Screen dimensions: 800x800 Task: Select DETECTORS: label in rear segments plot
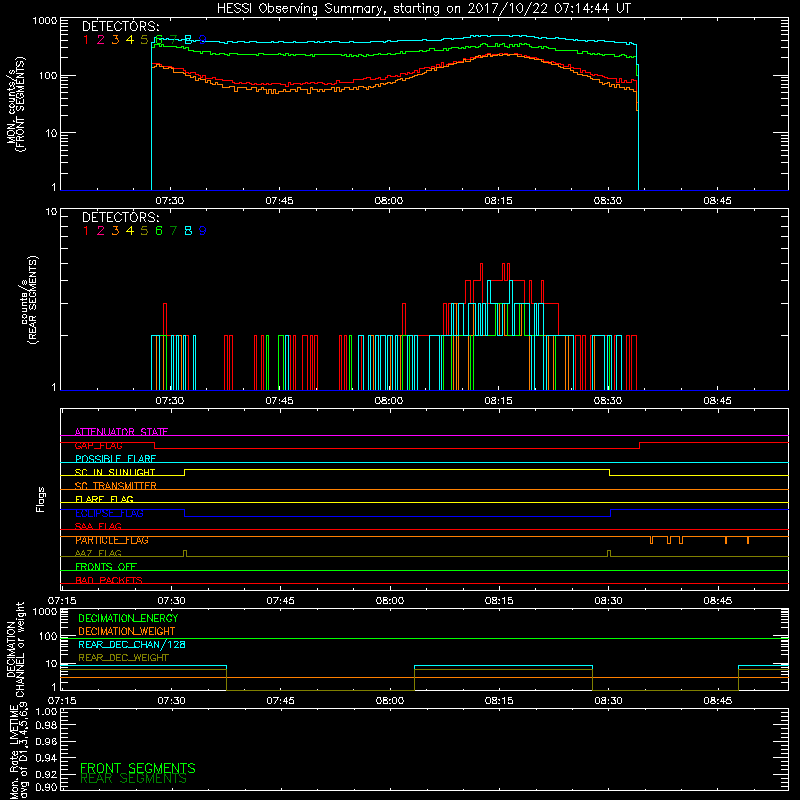tap(121, 218)
